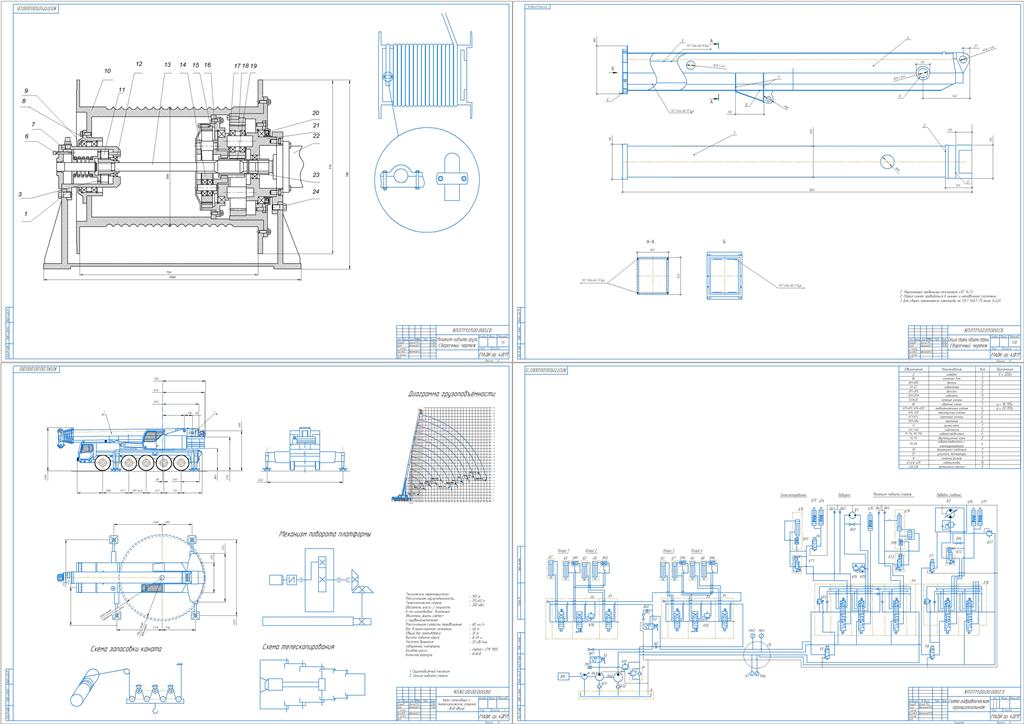The height and width of the screenshot is (724, 1024).
Task: Click part callout number 9 on winch drawing
Action: pos(27,91)
